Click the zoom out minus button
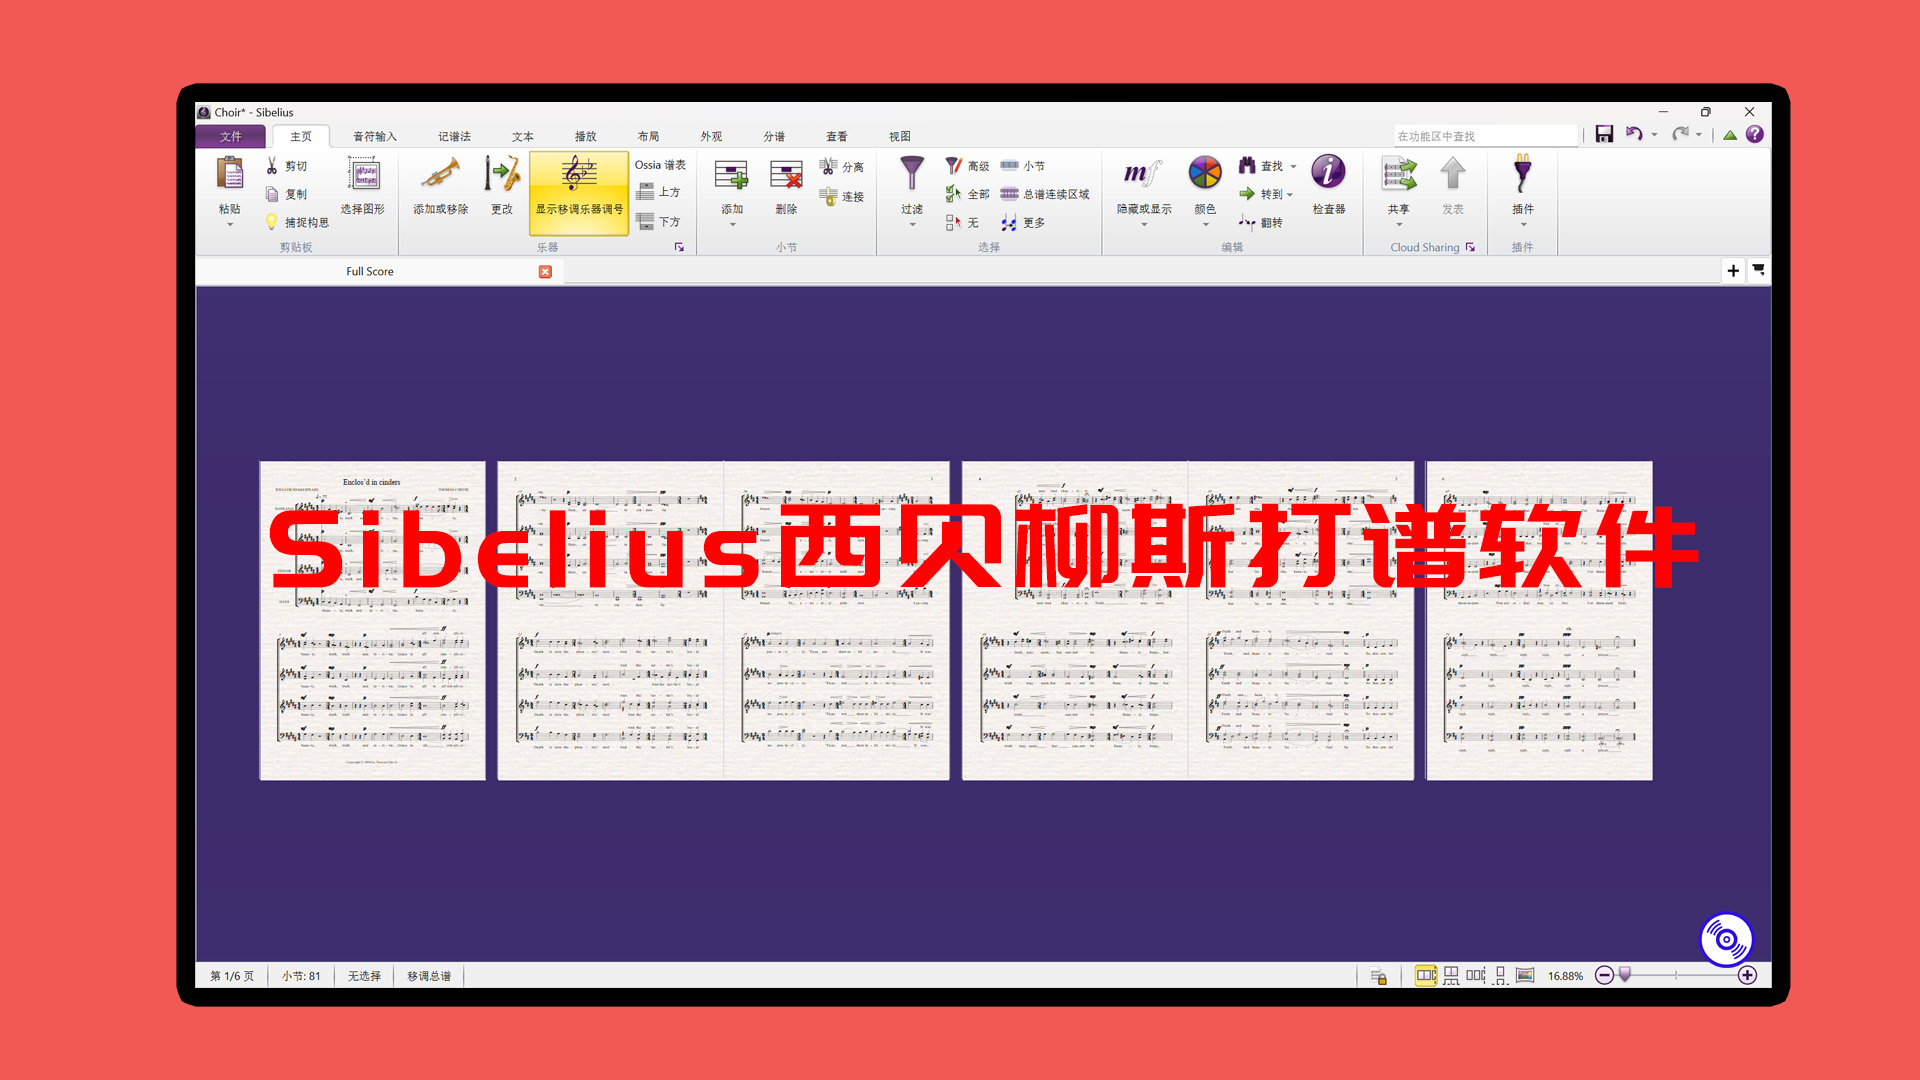 click(x=1604, y=975)
